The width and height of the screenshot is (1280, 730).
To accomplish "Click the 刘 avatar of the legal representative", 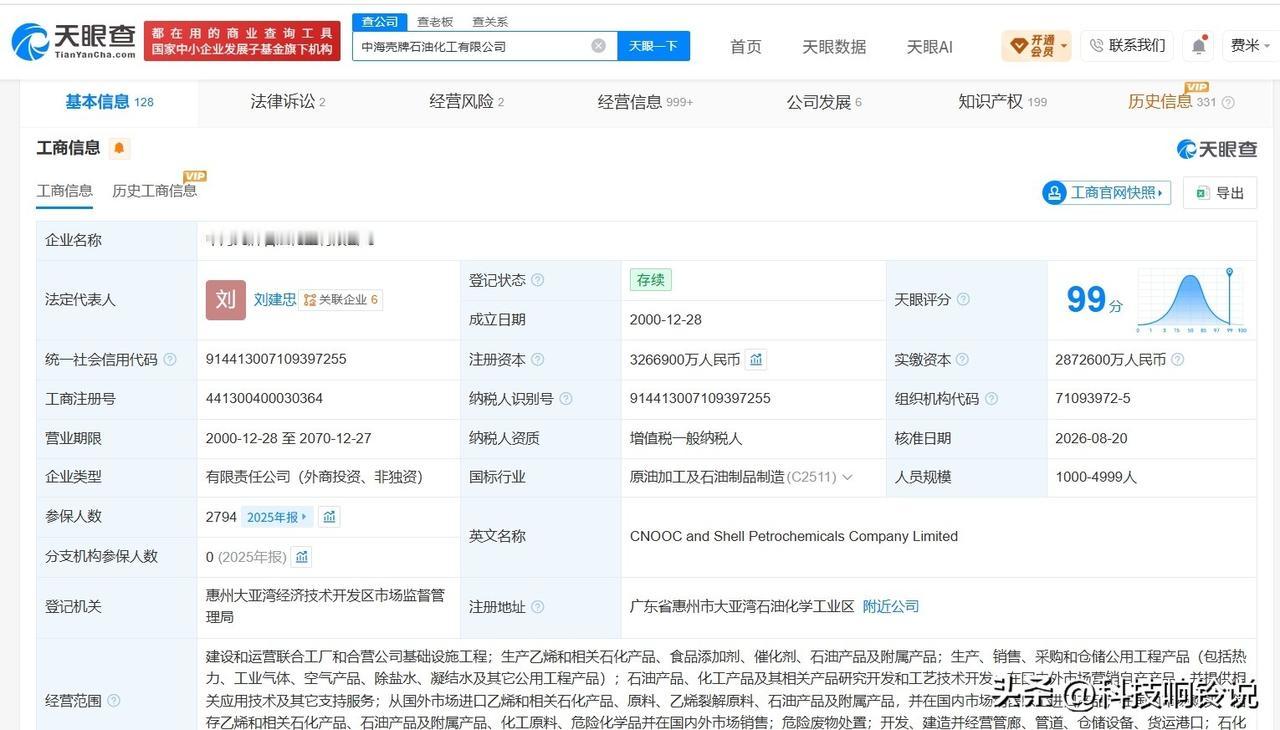I will click(x=226, y=300).
